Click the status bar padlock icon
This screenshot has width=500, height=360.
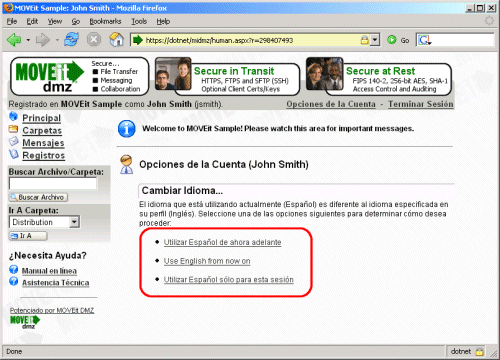click(480, 351)
